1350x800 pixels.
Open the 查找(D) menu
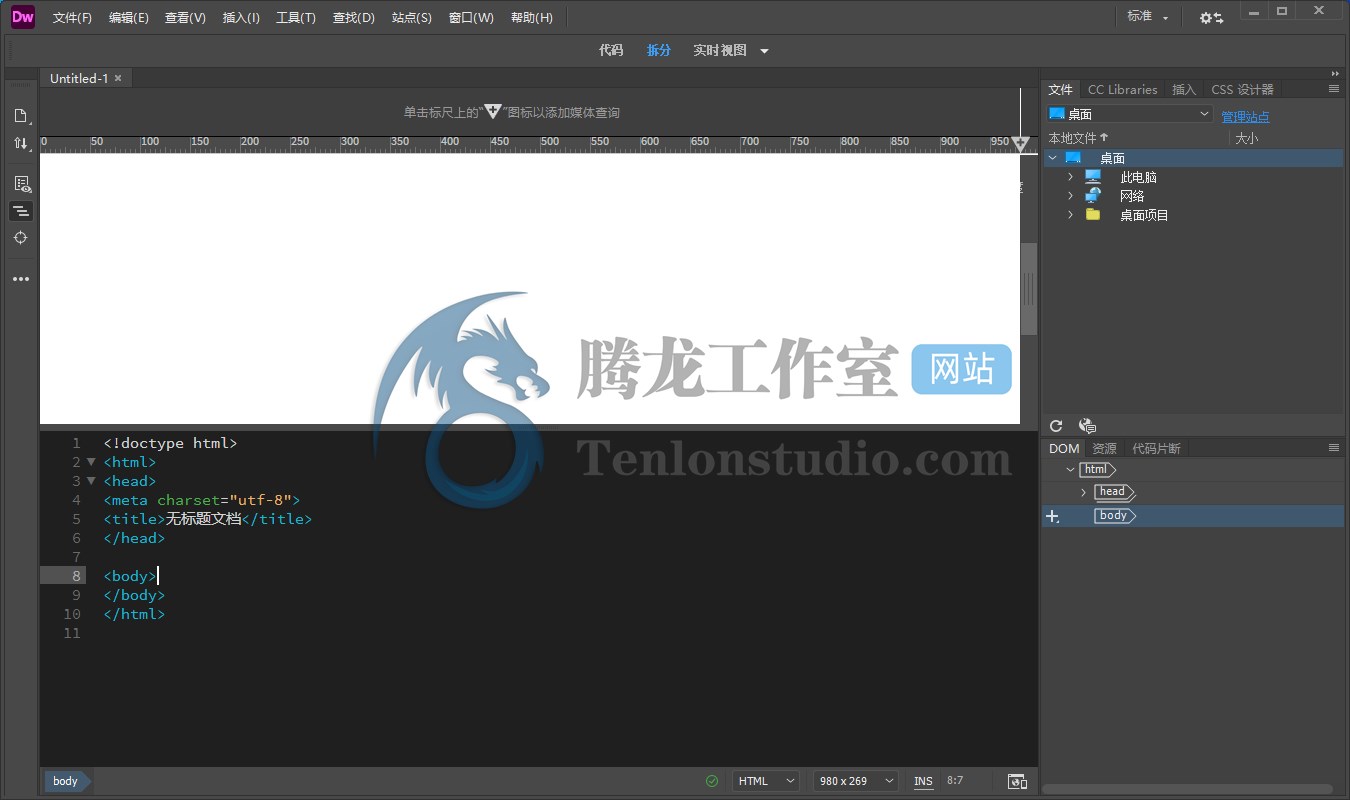coord(353,18)
